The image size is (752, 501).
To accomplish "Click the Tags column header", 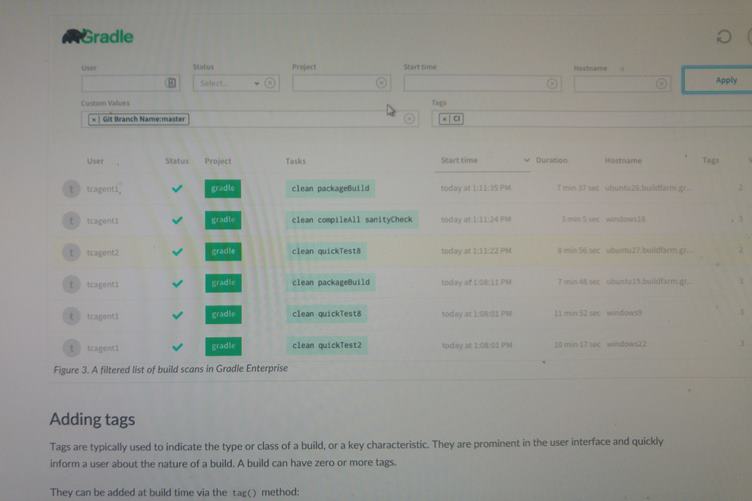I will pos(711,160).
